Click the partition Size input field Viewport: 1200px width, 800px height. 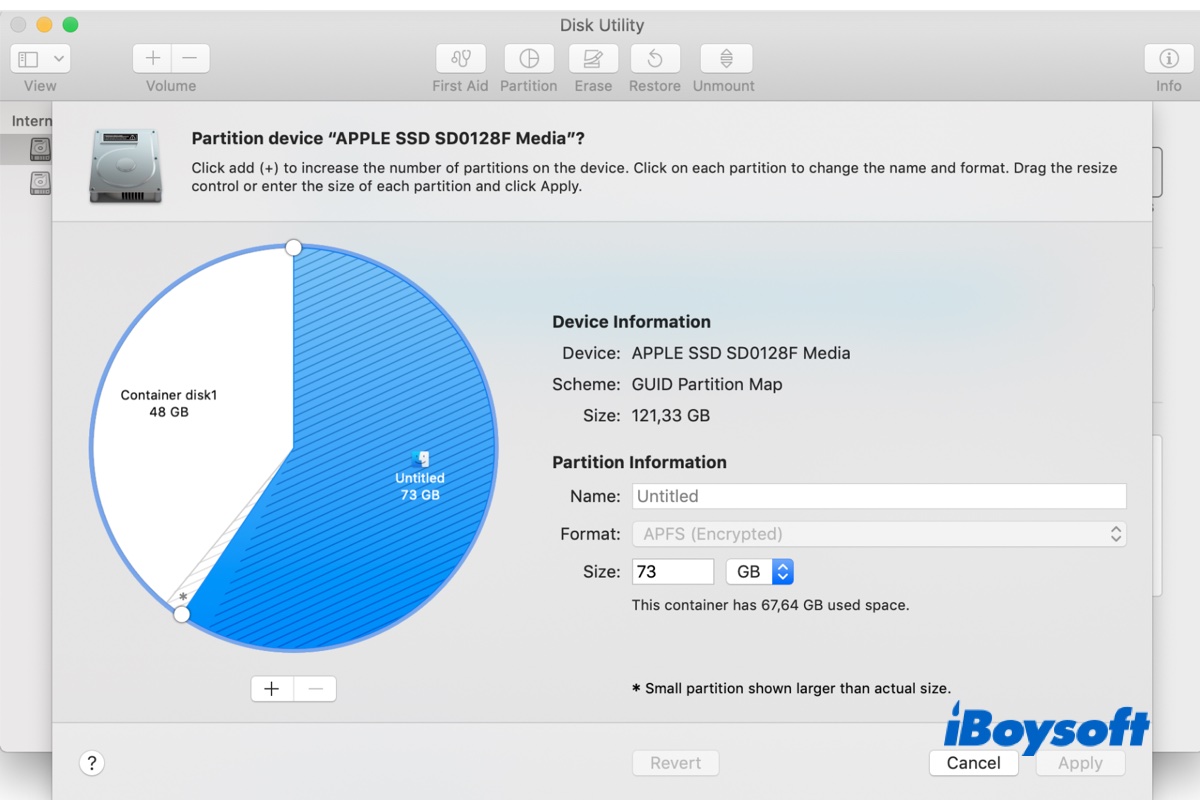point(672,572)
